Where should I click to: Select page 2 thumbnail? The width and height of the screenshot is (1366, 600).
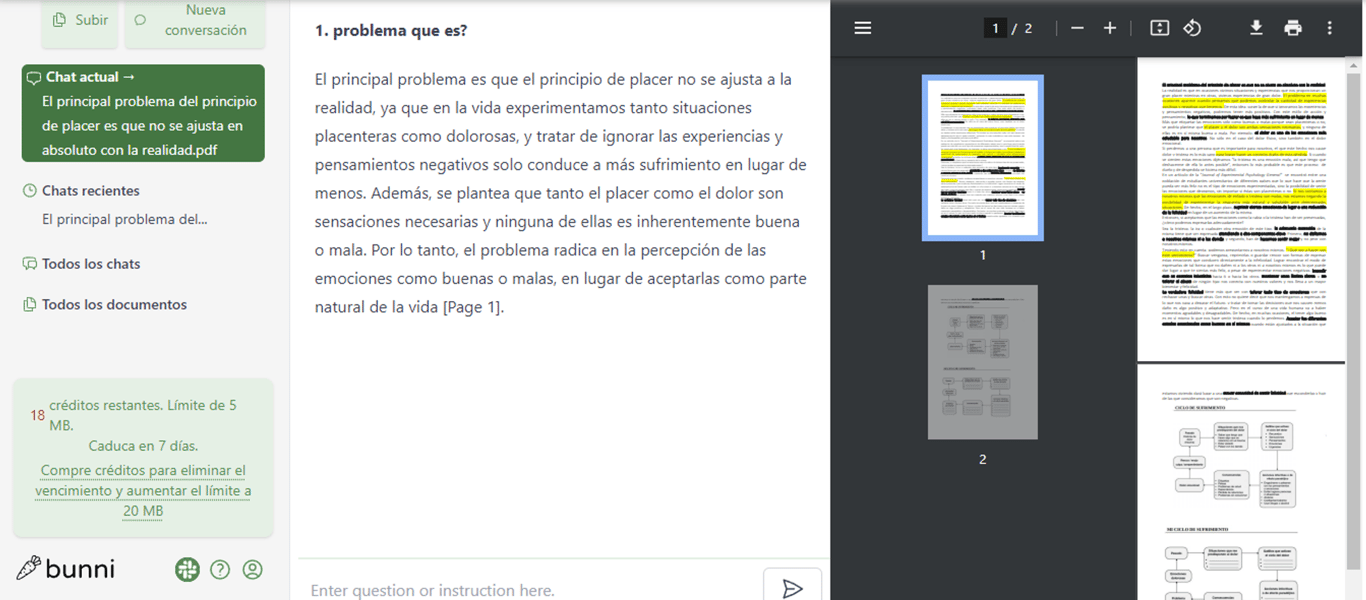(x=983, y=362)
